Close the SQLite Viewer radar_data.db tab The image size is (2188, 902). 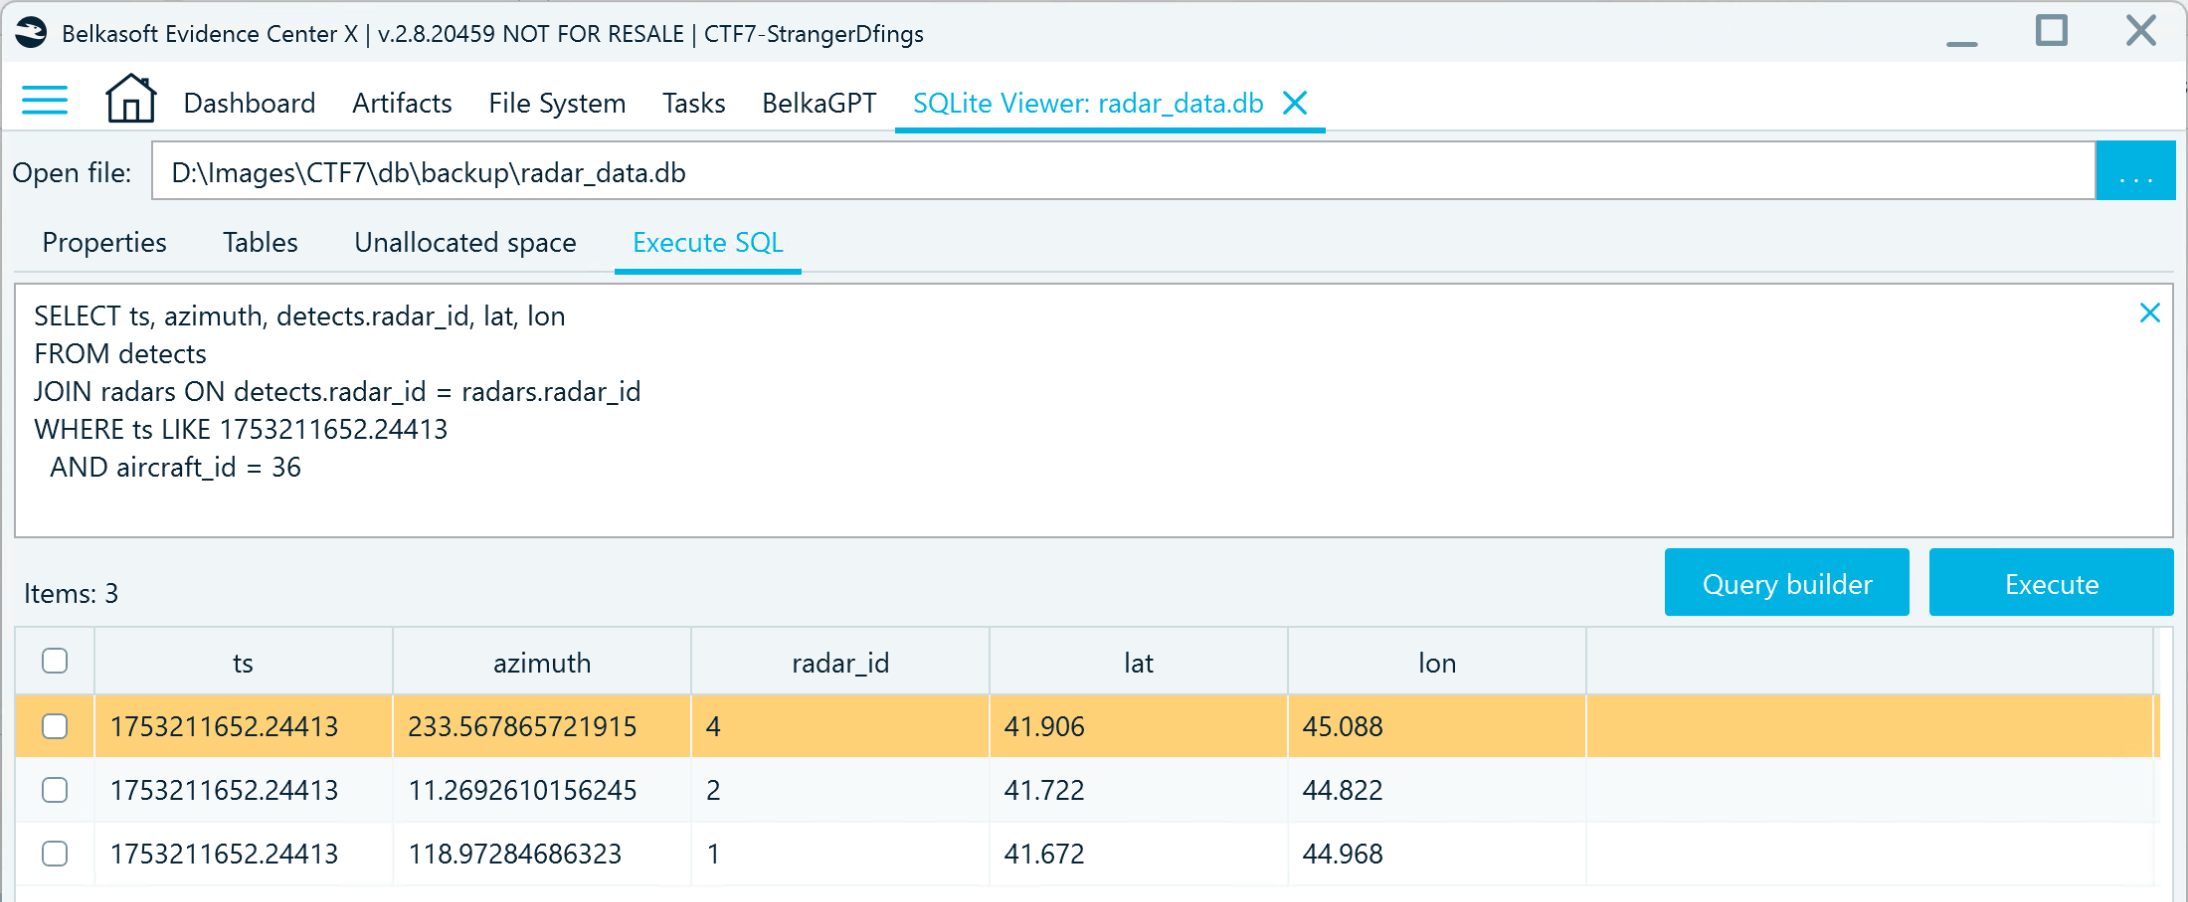point(1295,103)
